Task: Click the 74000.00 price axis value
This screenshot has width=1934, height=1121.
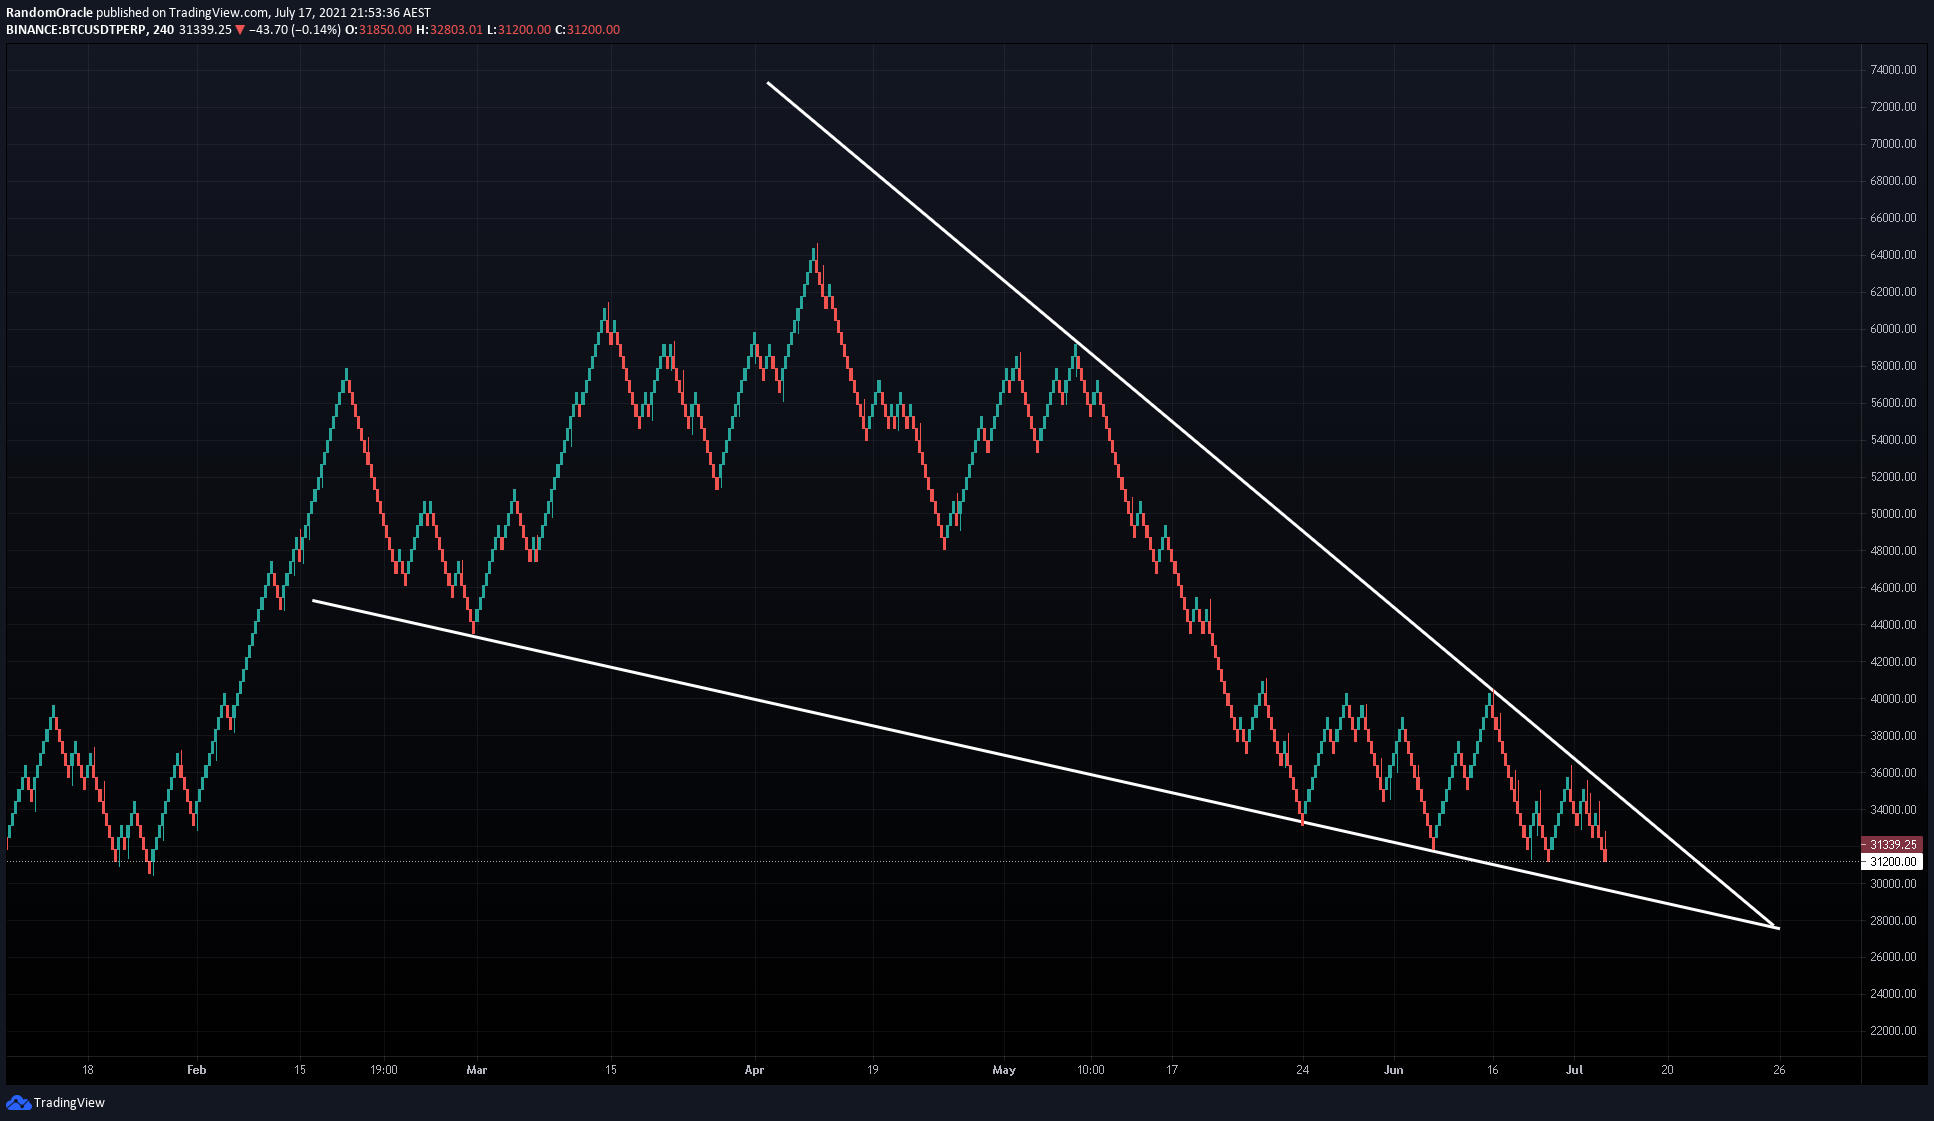Action: click(1893, 70)
